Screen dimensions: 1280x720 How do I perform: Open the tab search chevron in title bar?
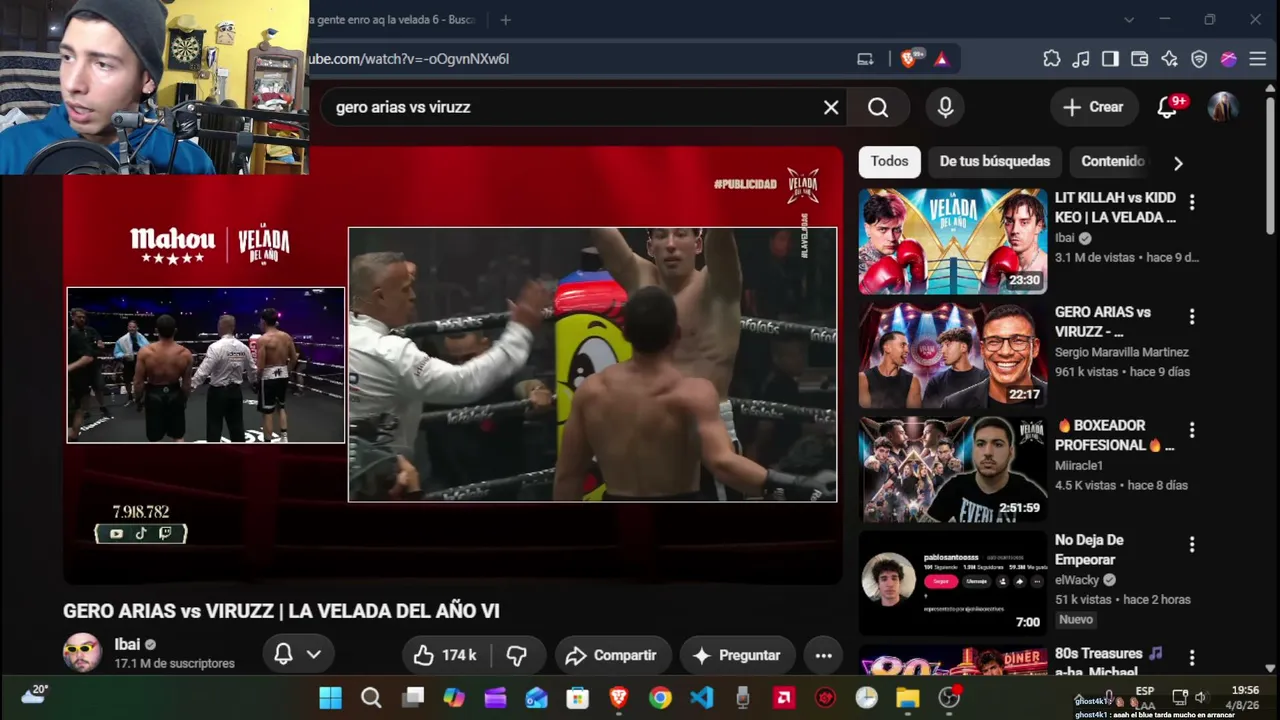coord(1129,20)
